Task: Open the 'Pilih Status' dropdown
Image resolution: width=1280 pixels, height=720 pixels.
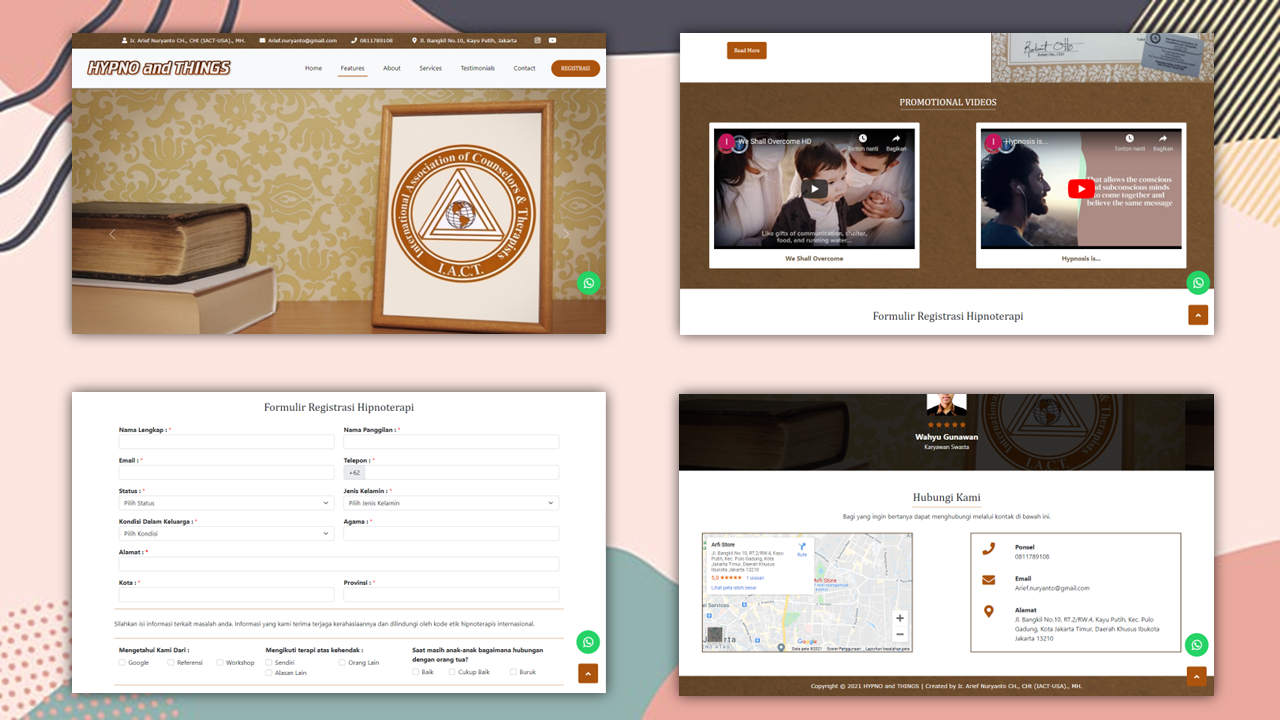Action: [226, 503]
